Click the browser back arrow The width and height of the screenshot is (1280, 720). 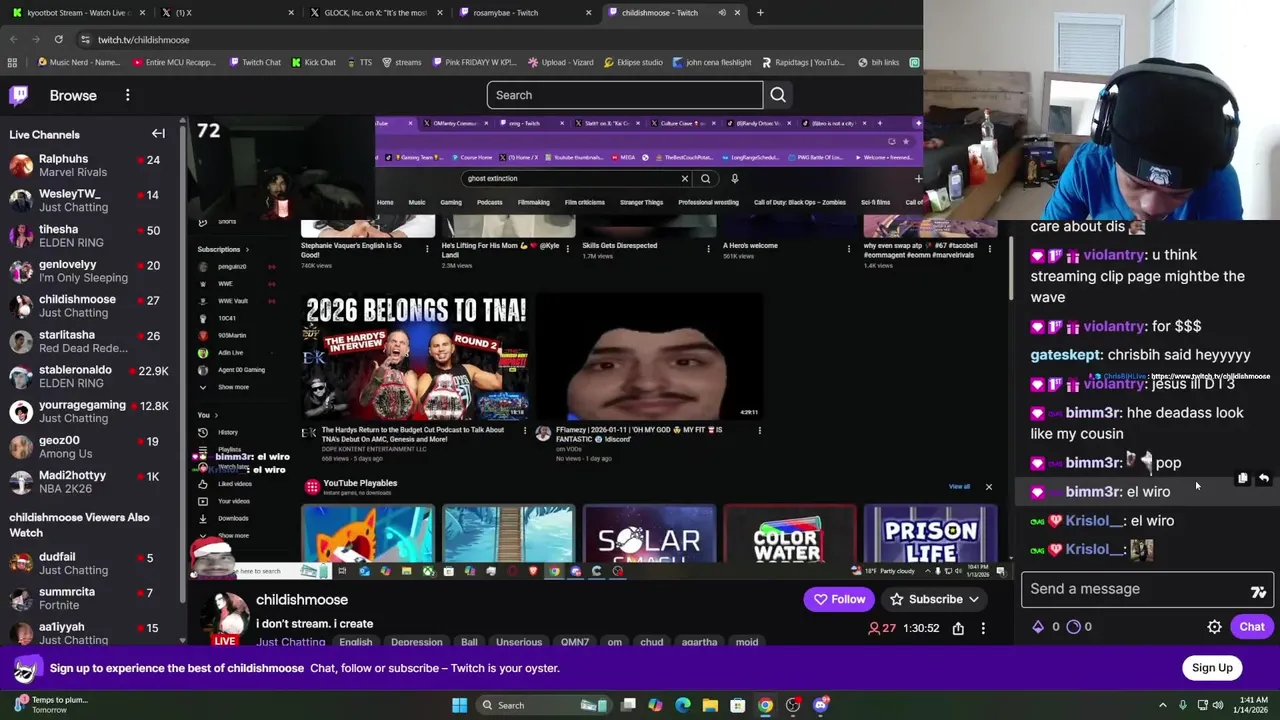tap(14, 39)
